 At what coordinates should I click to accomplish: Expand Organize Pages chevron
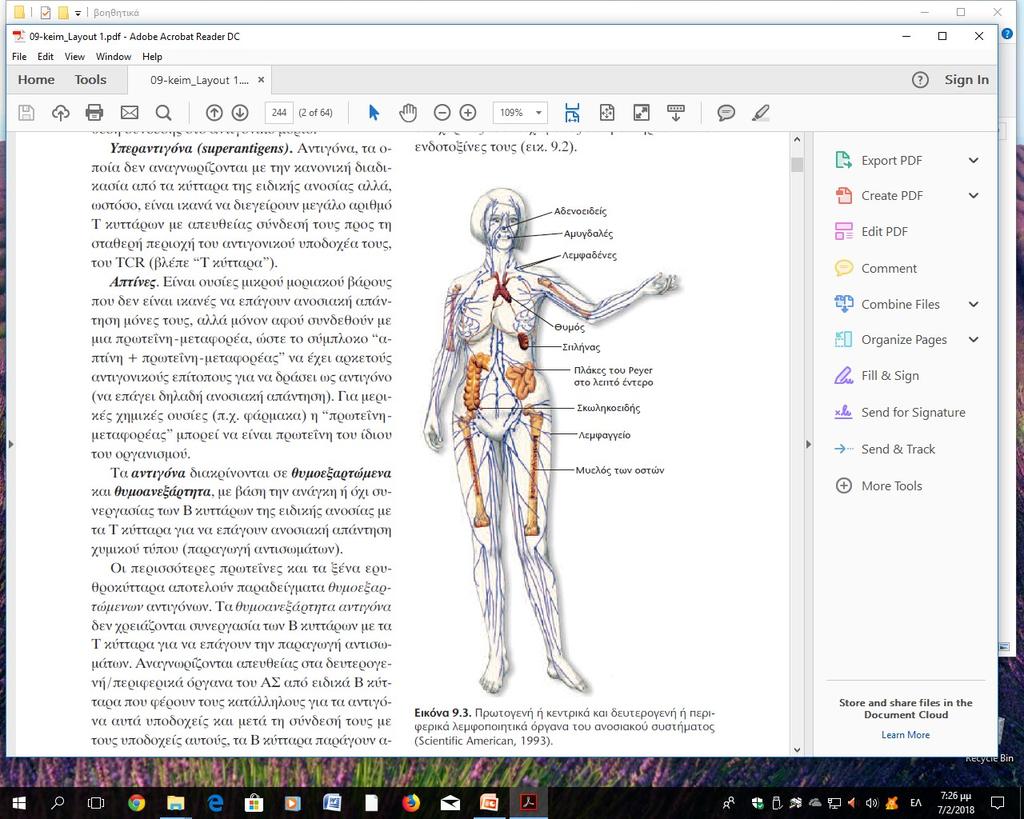point(973,340)
